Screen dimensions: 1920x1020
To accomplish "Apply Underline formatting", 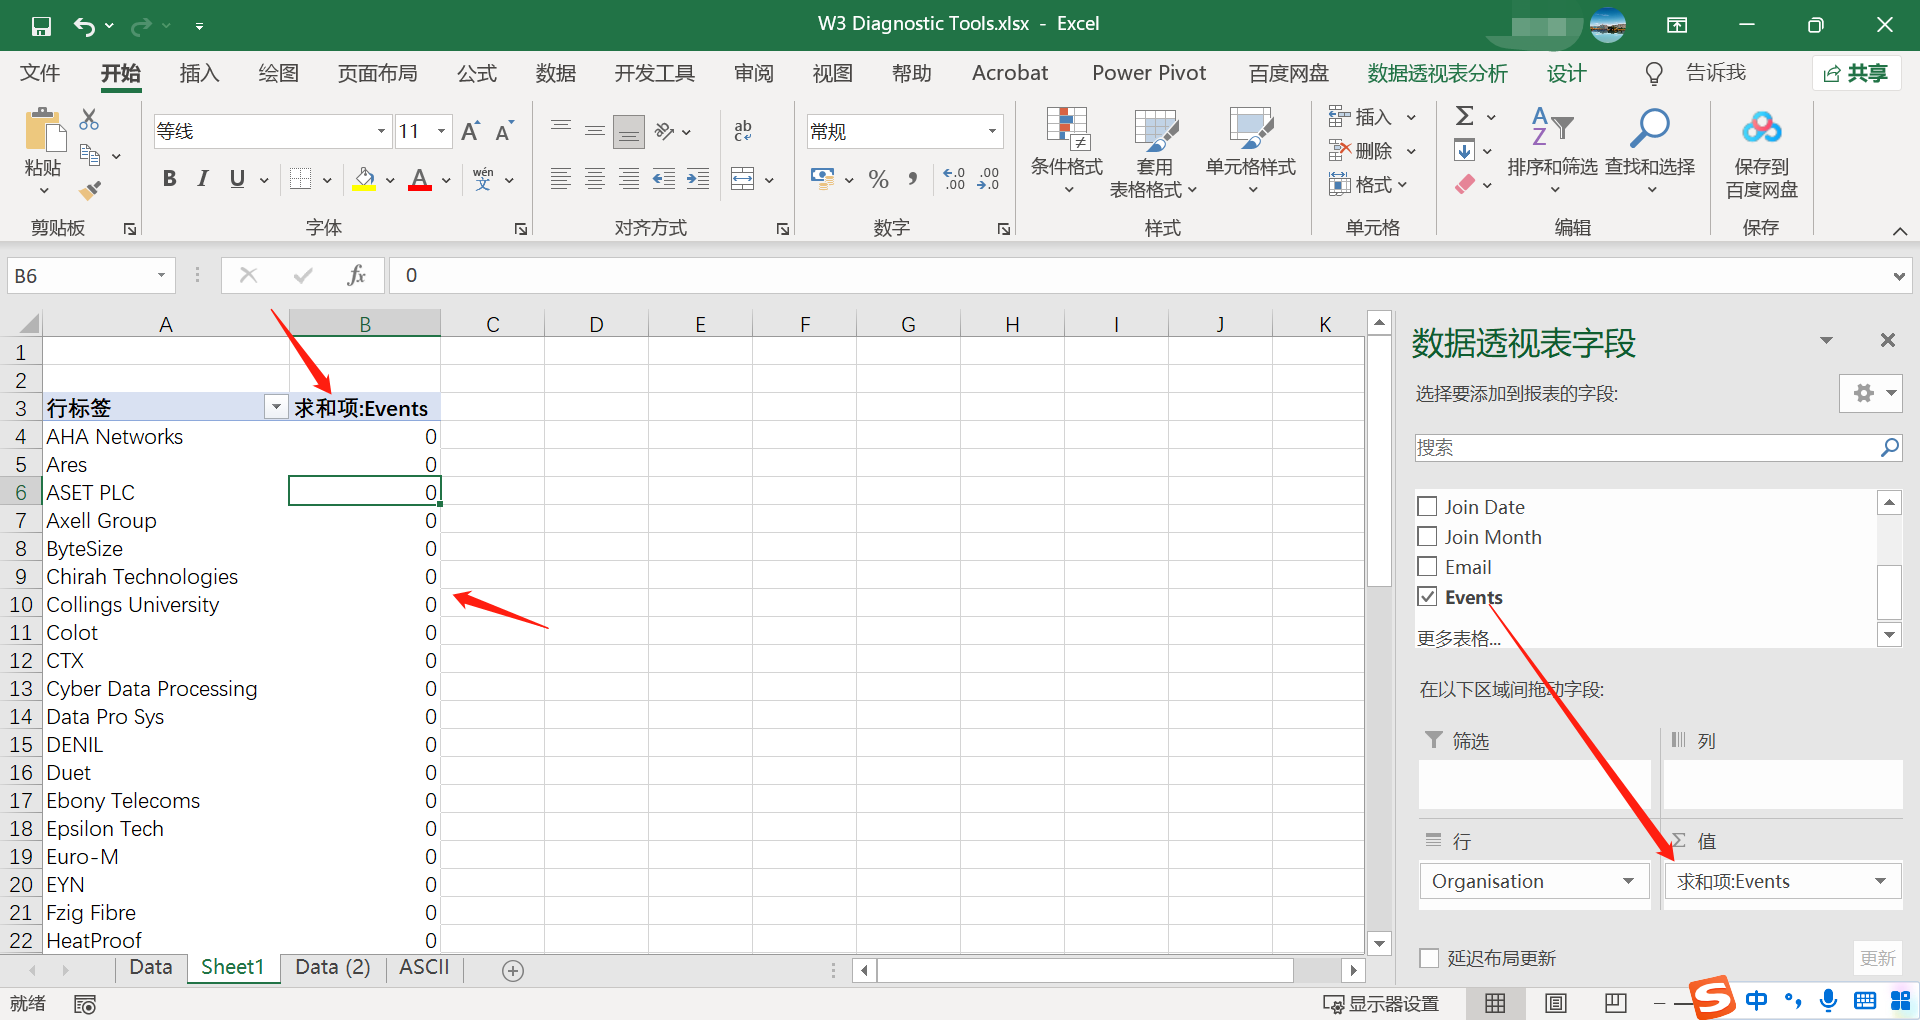I will [237, 179].
